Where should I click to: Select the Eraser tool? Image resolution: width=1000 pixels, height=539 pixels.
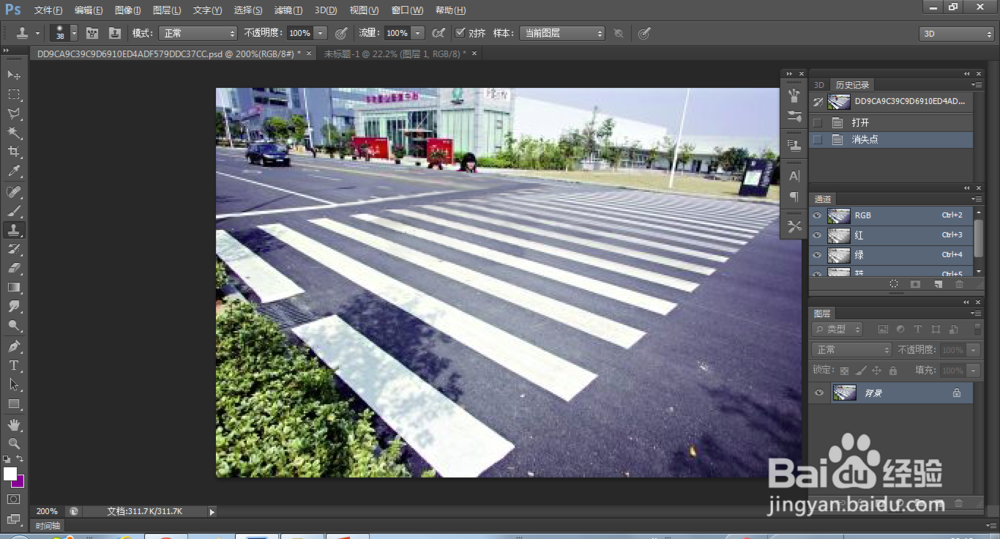point(13,269)
